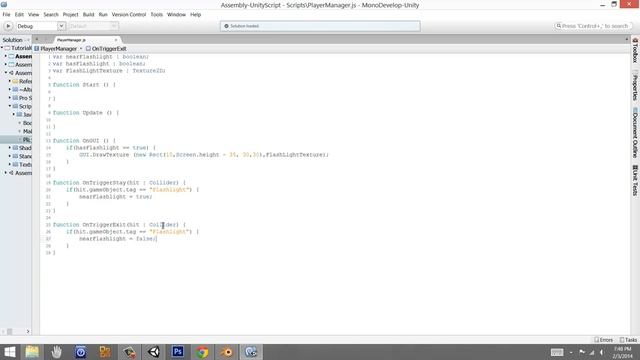Open the Help menu
Viewport: 640px width, 360px height.
pos(196,15)
